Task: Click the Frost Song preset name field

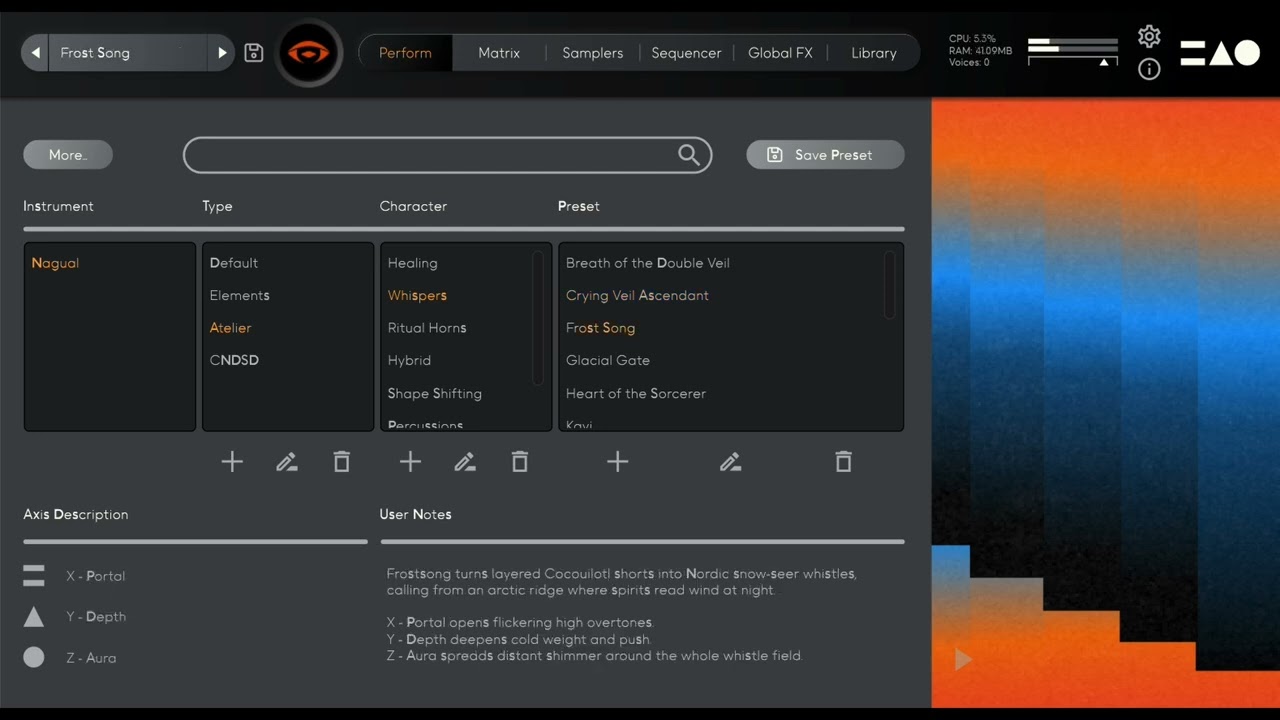Action: (x=129, y=53)
